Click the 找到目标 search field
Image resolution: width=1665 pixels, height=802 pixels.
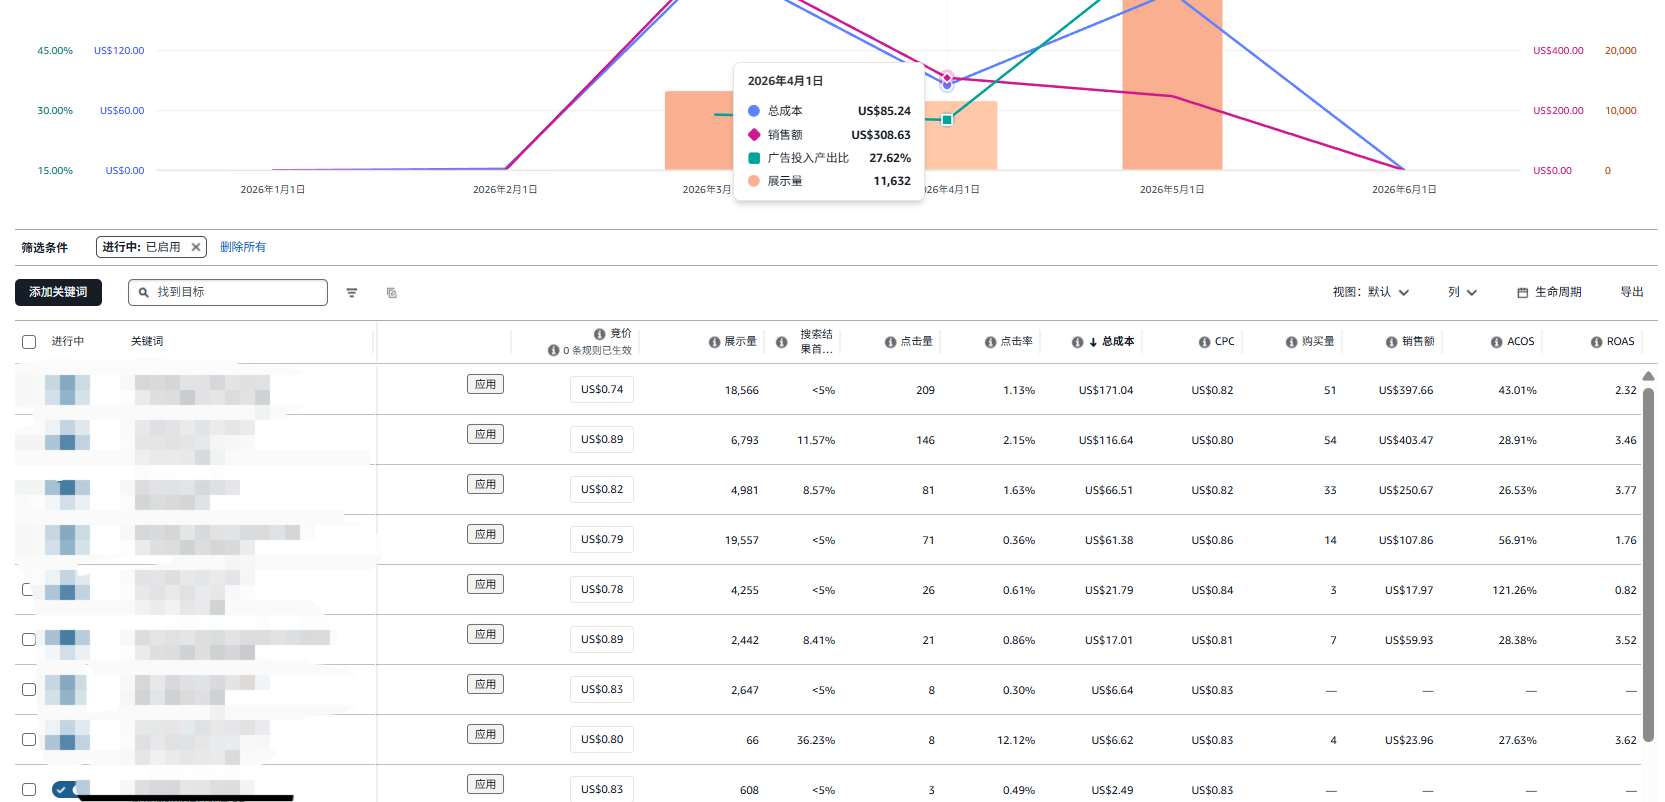click(x=228, y=292)
